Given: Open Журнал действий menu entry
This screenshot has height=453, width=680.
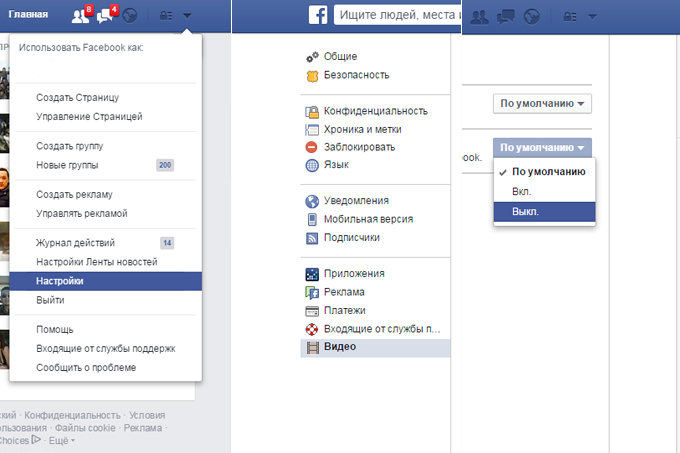Looking at the screenshot, I should 75,243.
